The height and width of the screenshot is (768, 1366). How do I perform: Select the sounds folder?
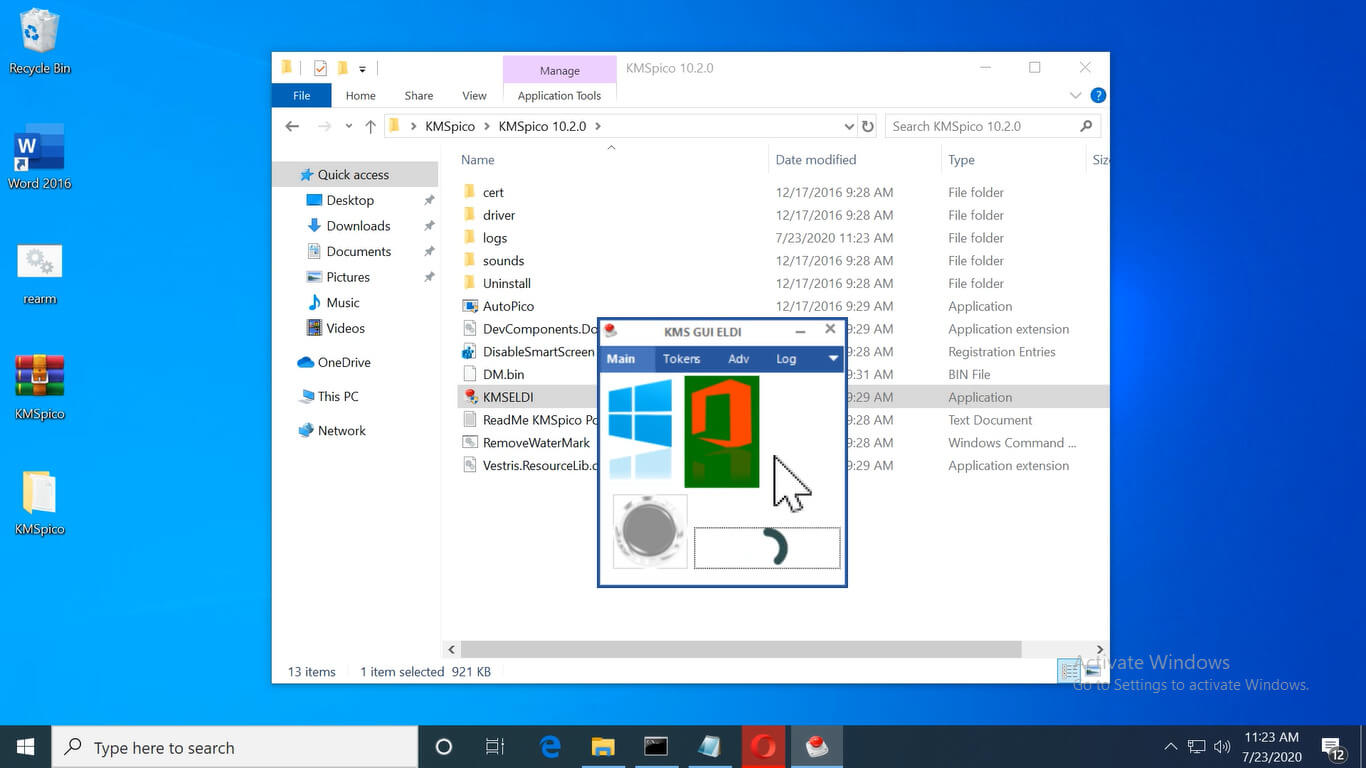[503, 261]
